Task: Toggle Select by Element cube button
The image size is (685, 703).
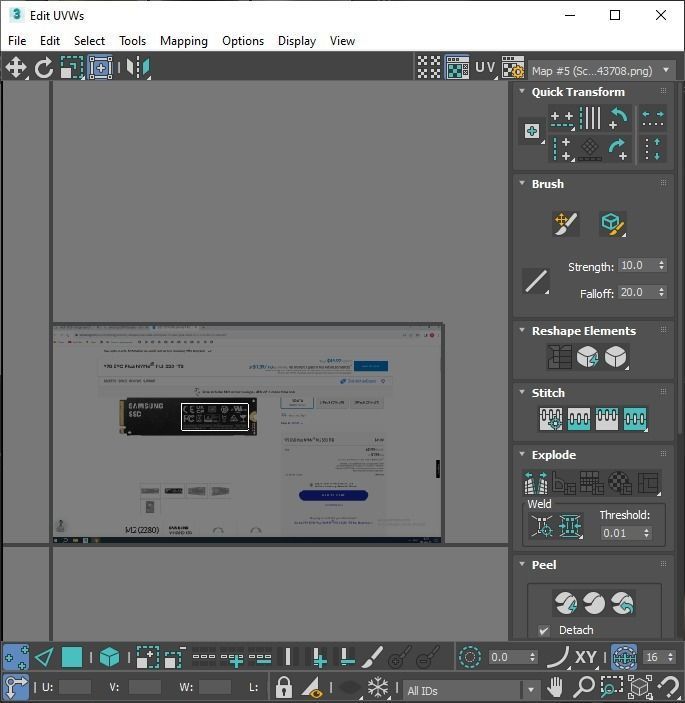Action: [109, 657]
